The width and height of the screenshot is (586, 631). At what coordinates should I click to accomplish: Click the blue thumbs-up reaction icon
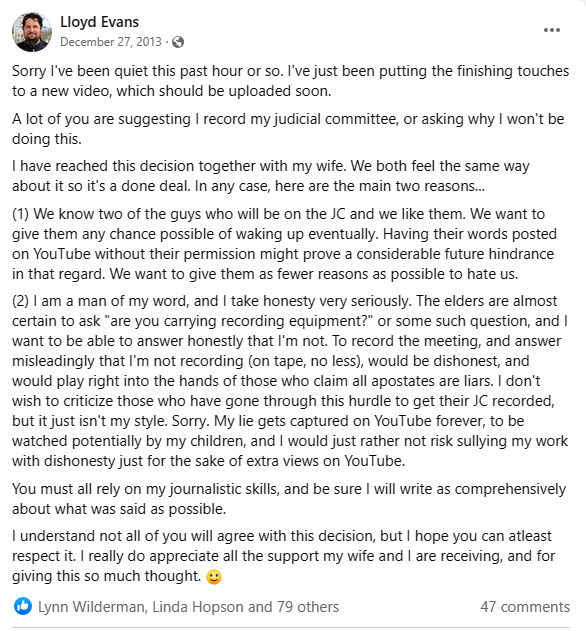tap(23, 606)
